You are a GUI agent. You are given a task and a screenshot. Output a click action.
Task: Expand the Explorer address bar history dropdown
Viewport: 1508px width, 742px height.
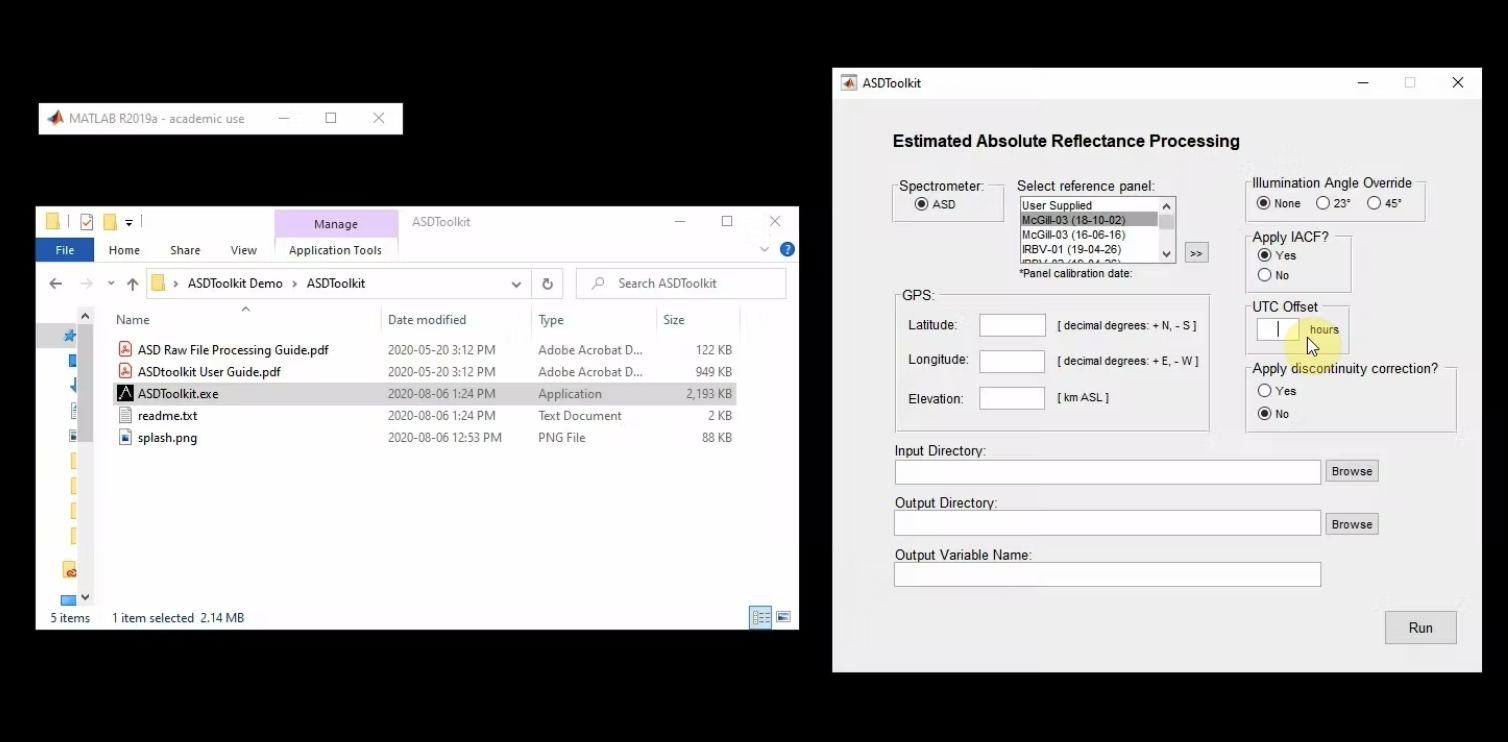[x=516, y=284]
